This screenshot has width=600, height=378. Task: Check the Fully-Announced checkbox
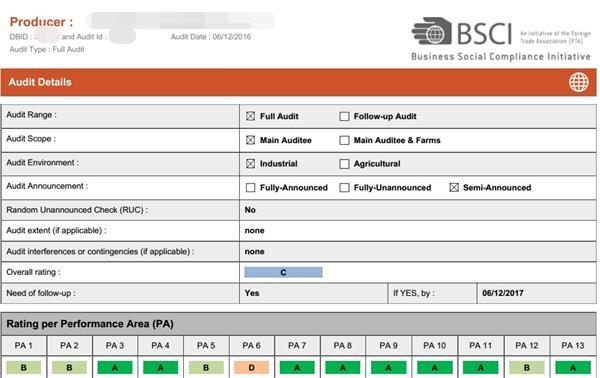coord(250,187)
